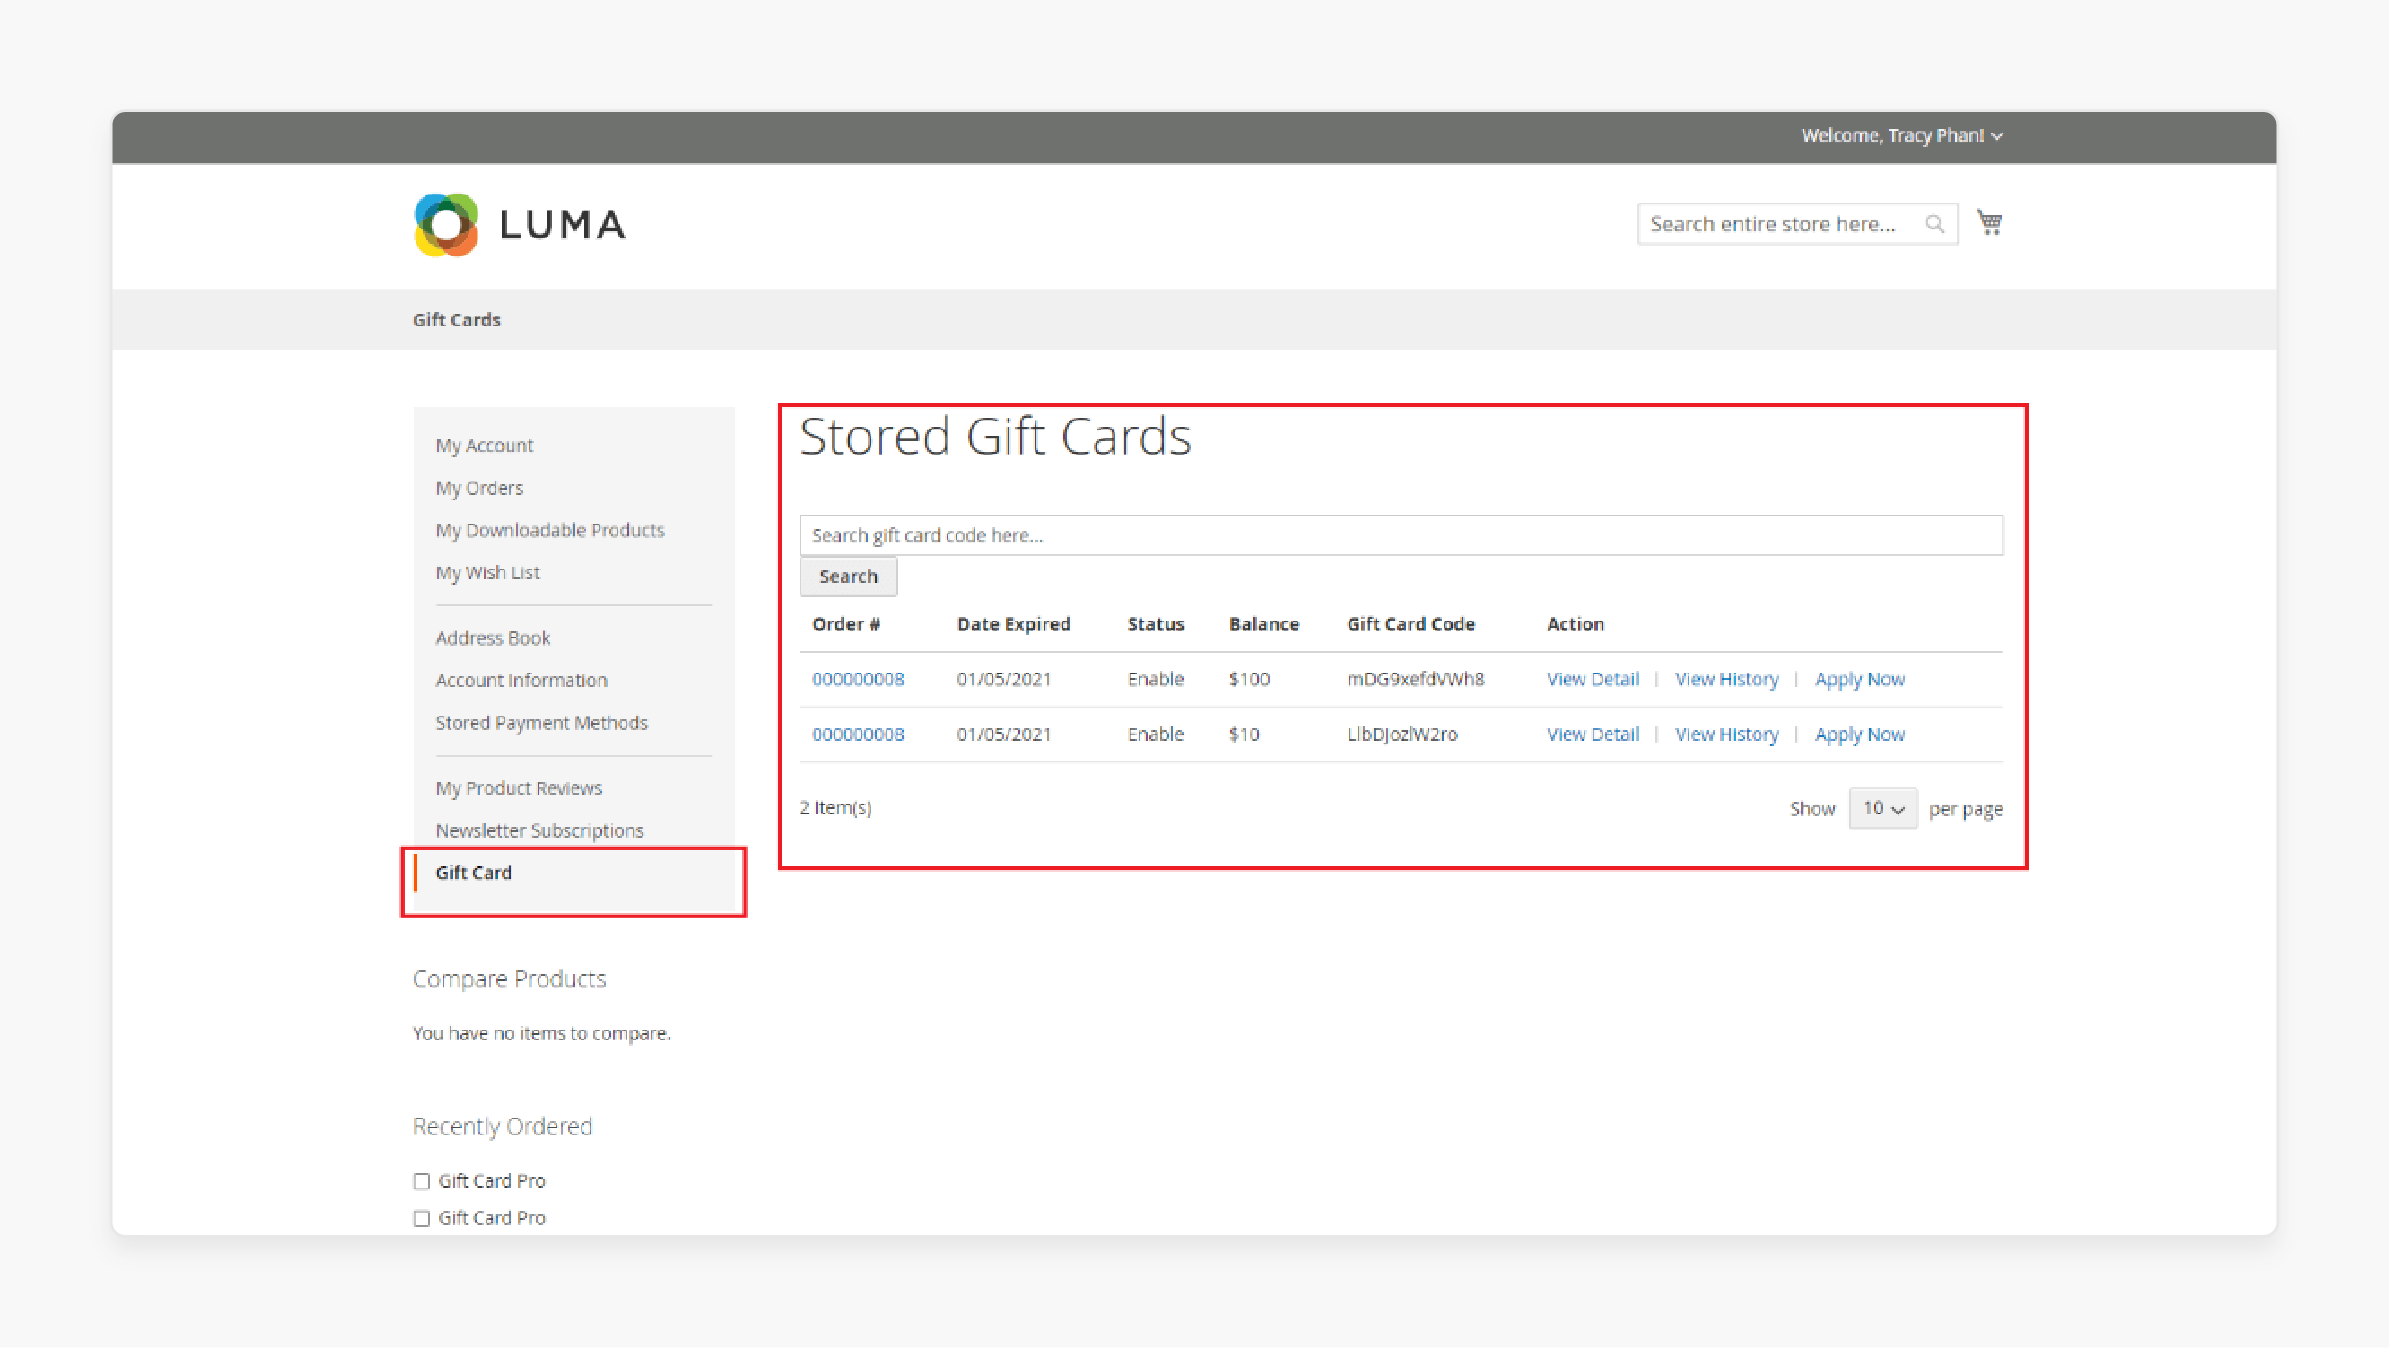Click the shopping cart icon
Screen dimensions: 2389x1348
tap(1990, 223)
